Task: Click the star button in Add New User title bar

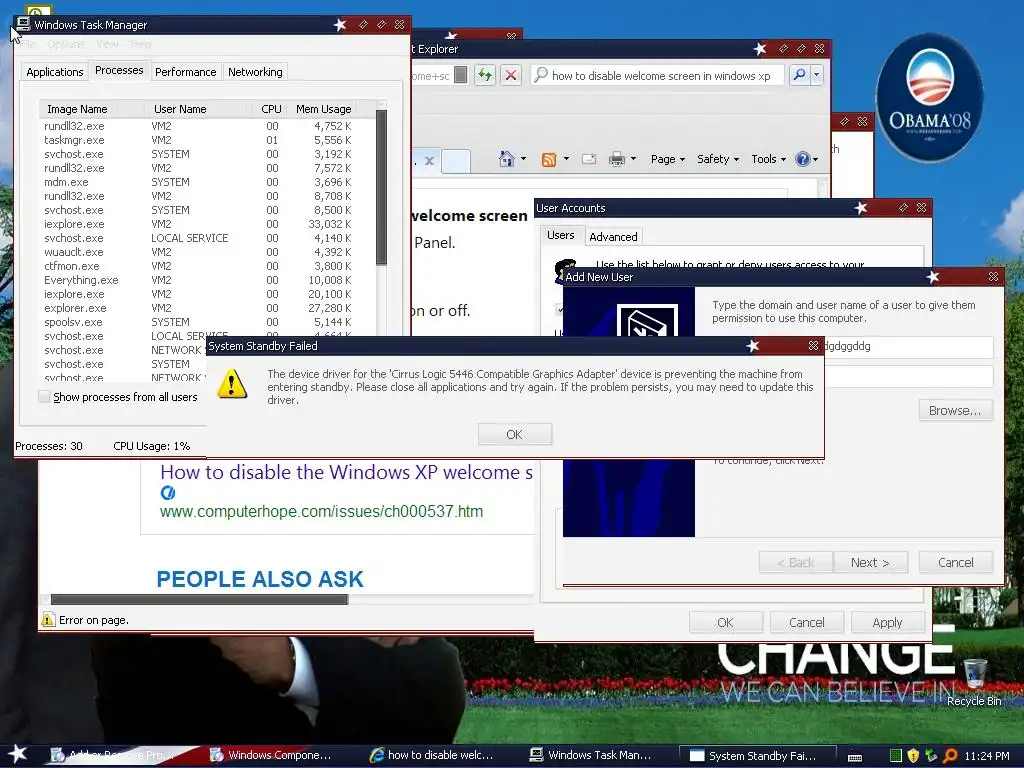Action: click(x=933, y=277)
